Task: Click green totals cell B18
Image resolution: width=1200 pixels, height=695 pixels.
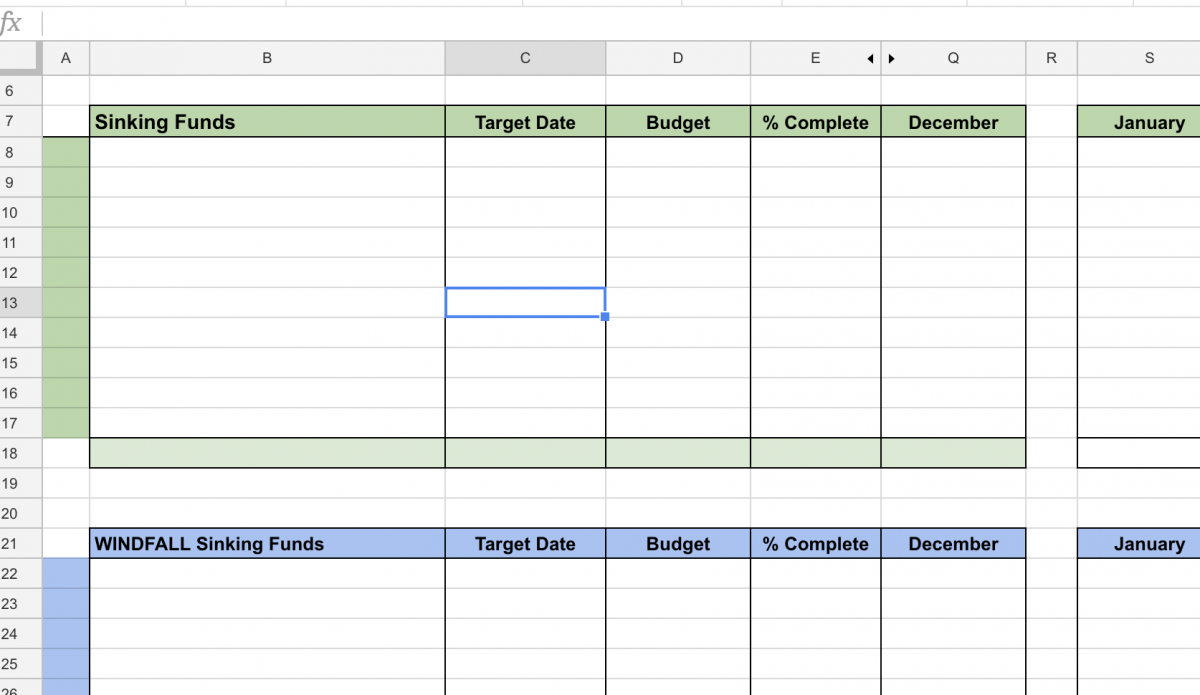Action: [267, 453]
